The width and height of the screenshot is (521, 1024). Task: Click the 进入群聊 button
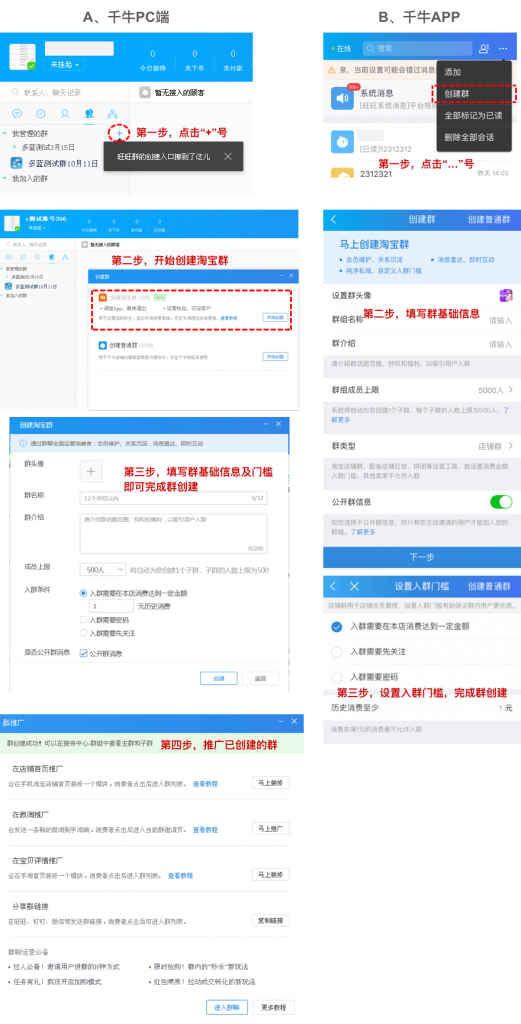click(x=227, y=1007)
